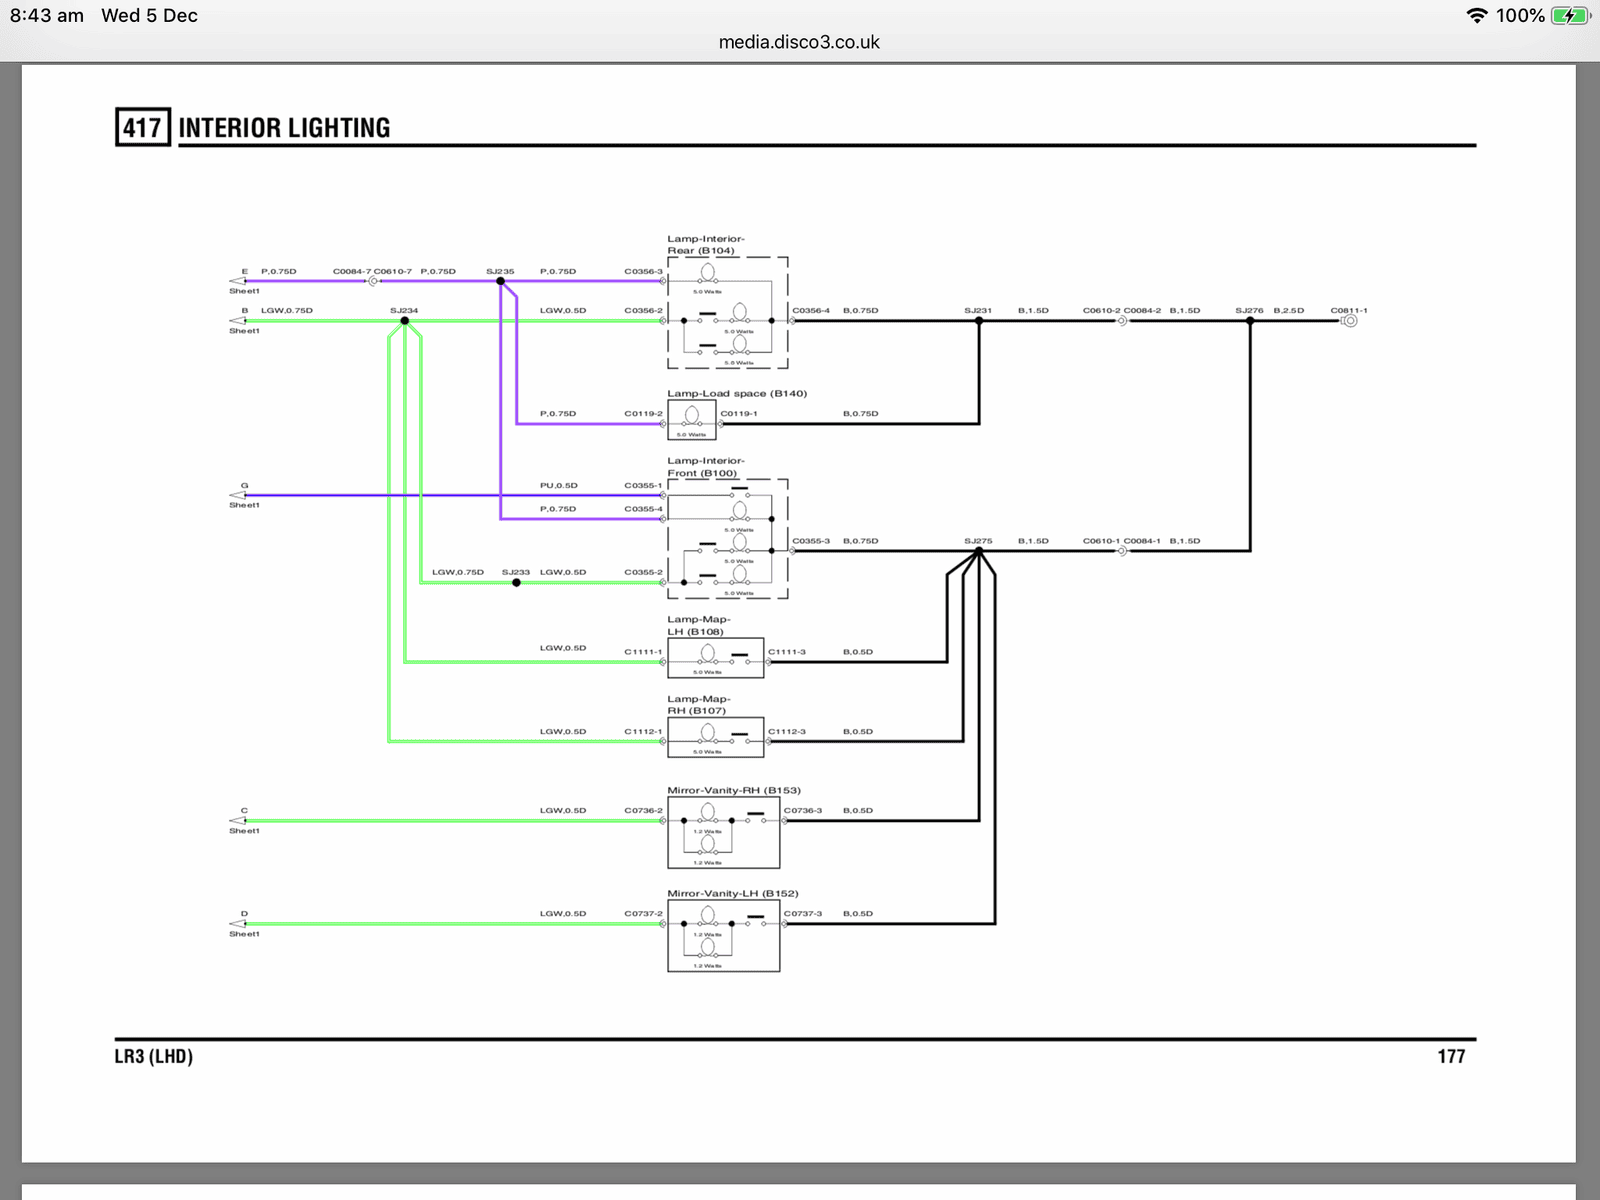Click the Lamp-Map-RH (B107) label

[699, 705]
